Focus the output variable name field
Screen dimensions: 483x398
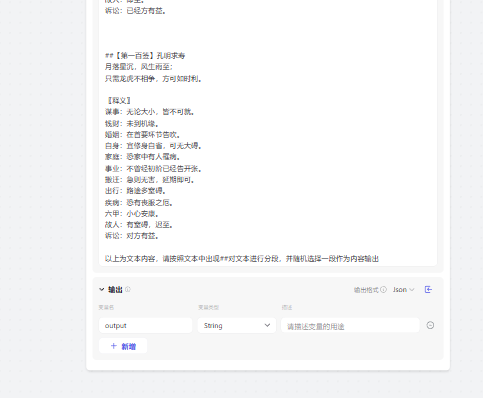(145, 326)
